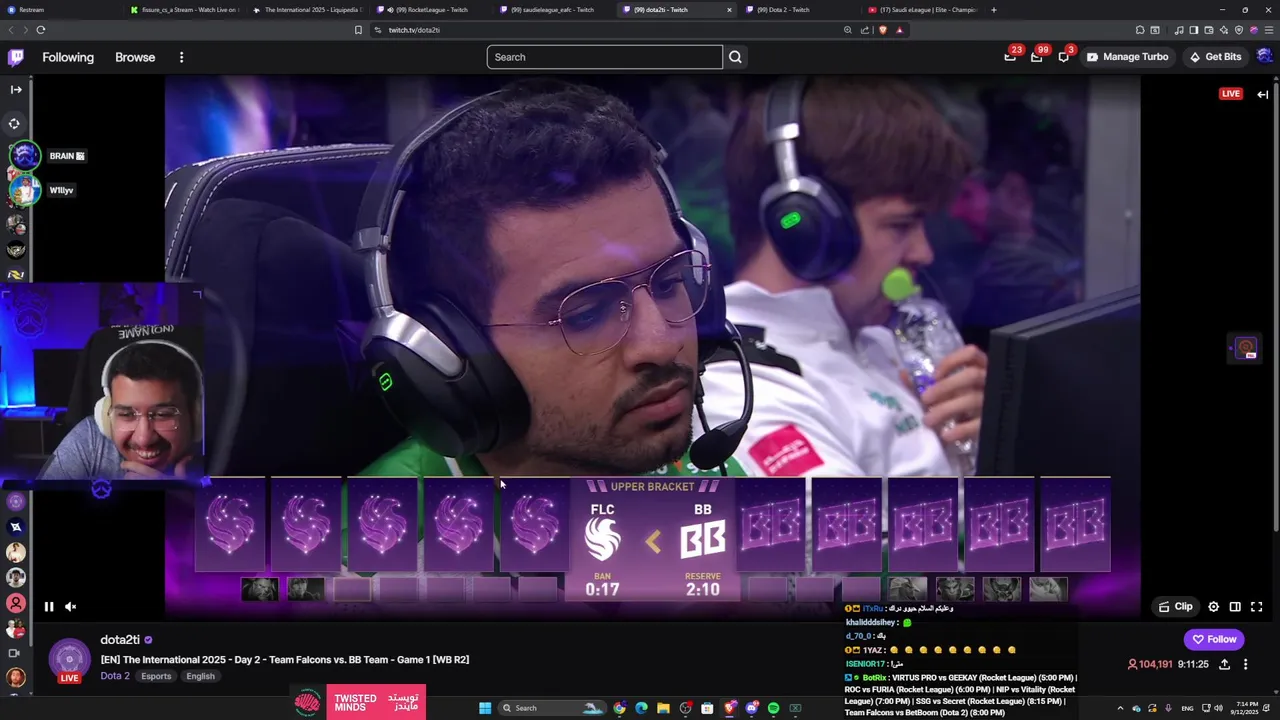Open the BRAIN channel avatar in sidebar
Image resolution: width=1280 pixels, height=720 pixels.
click(24, 156)
